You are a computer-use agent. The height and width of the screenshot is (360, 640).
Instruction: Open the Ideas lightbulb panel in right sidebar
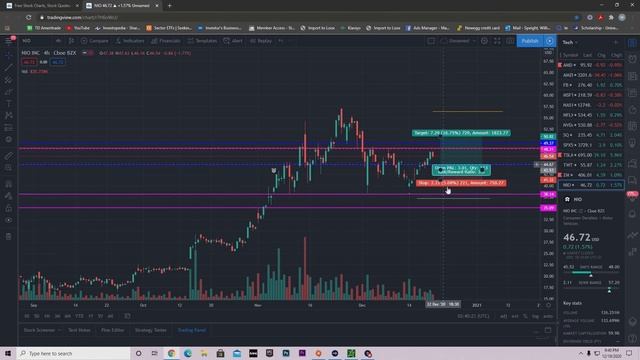(632, 144)
